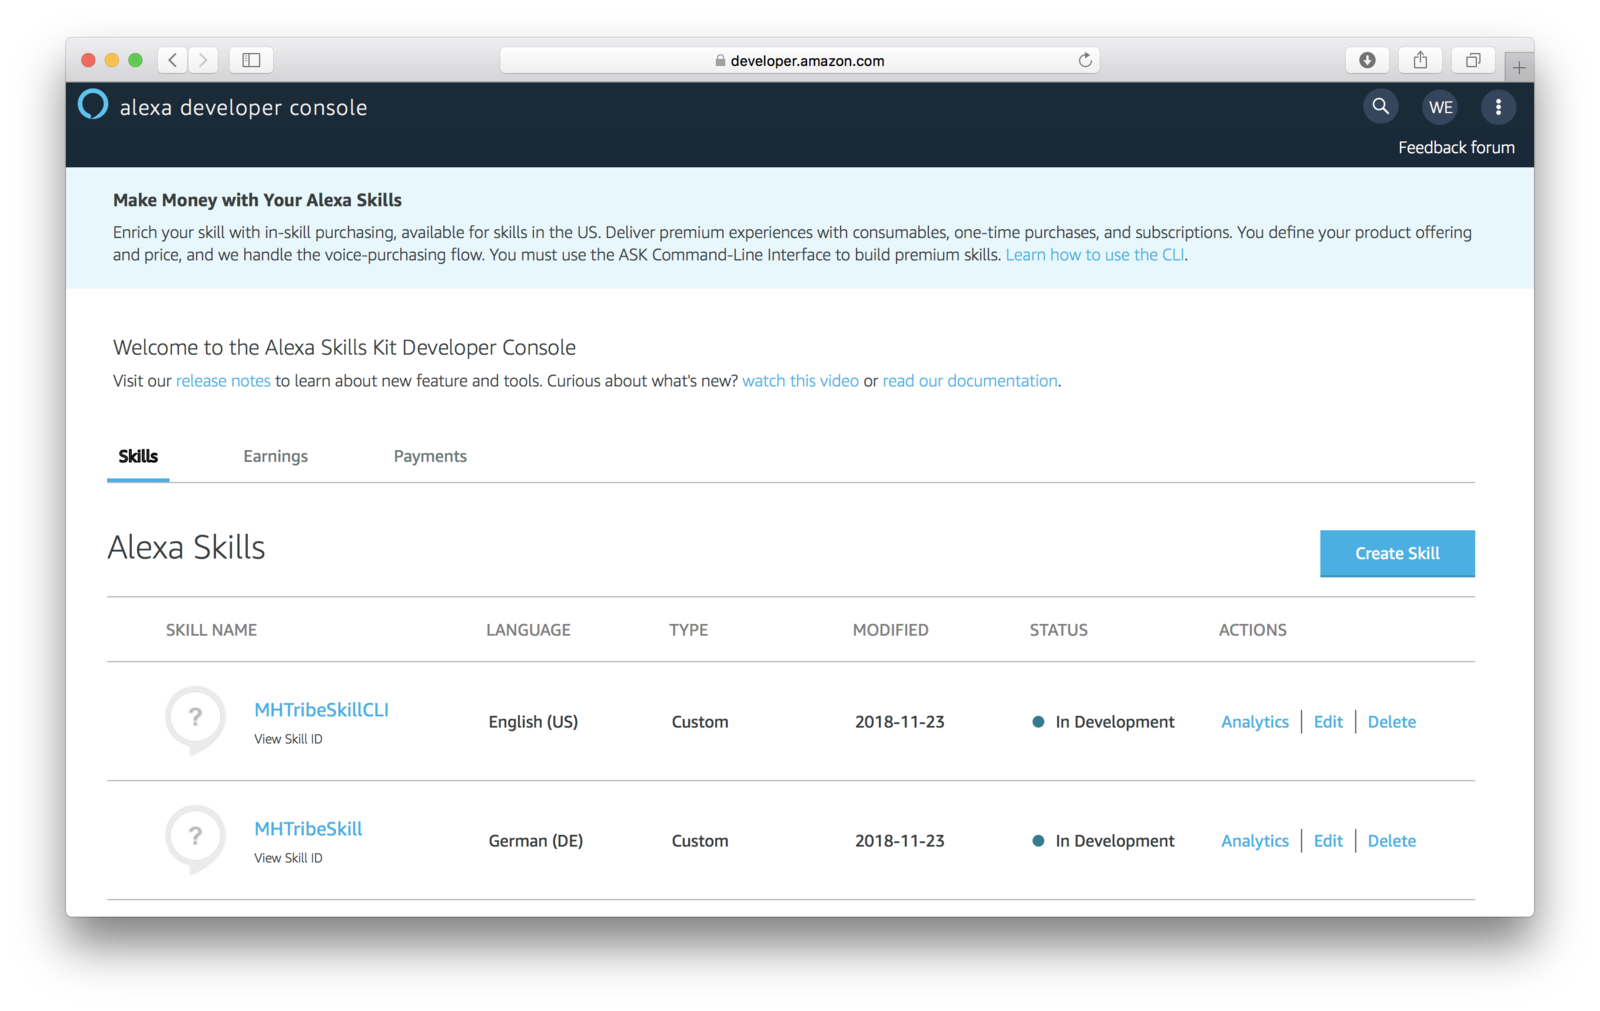1600x1011 pixels.
Task: Open Analytics for the German MHTribeSkill
Action: (1255, 841)
